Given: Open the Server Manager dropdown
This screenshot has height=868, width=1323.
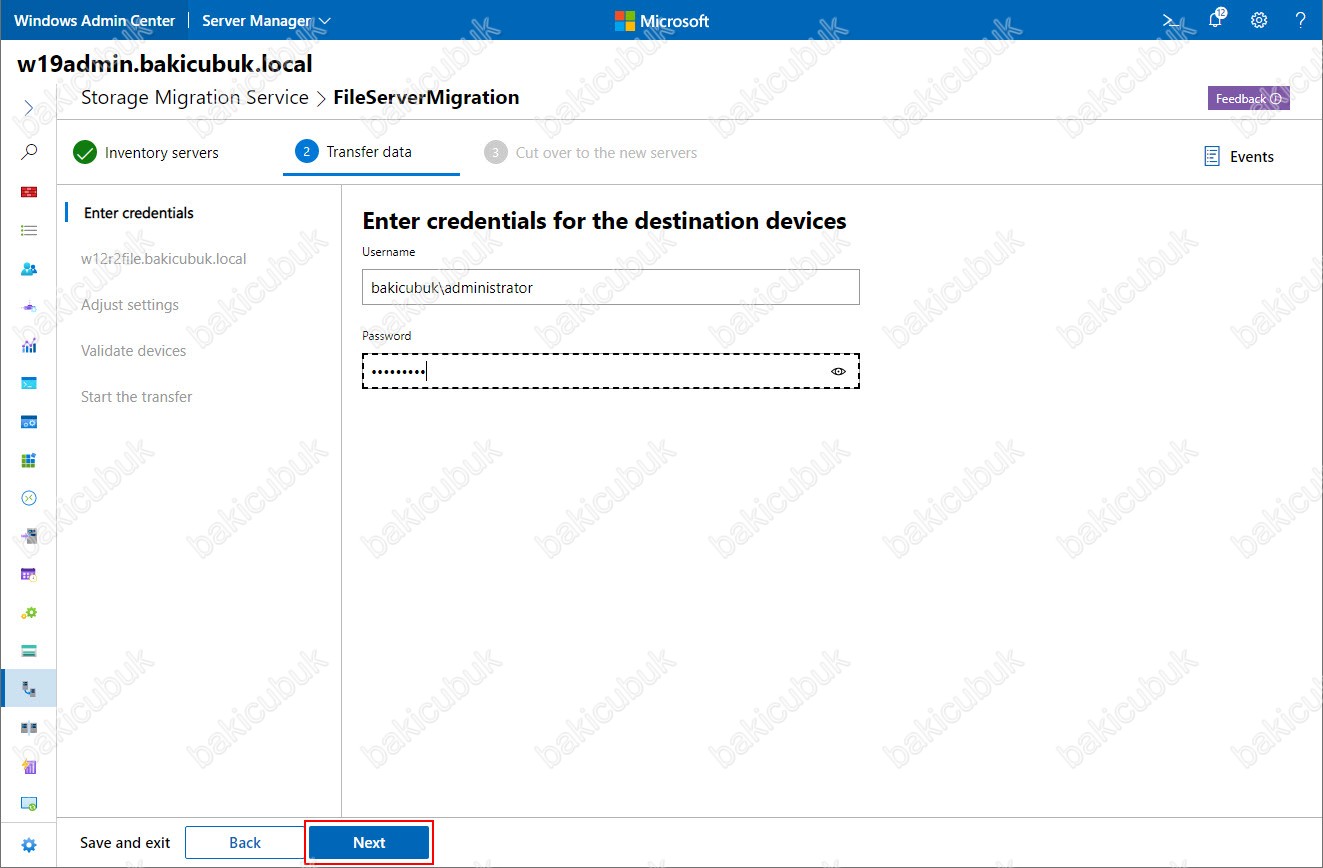Looking at the screenshot, I should pos(266,20).
